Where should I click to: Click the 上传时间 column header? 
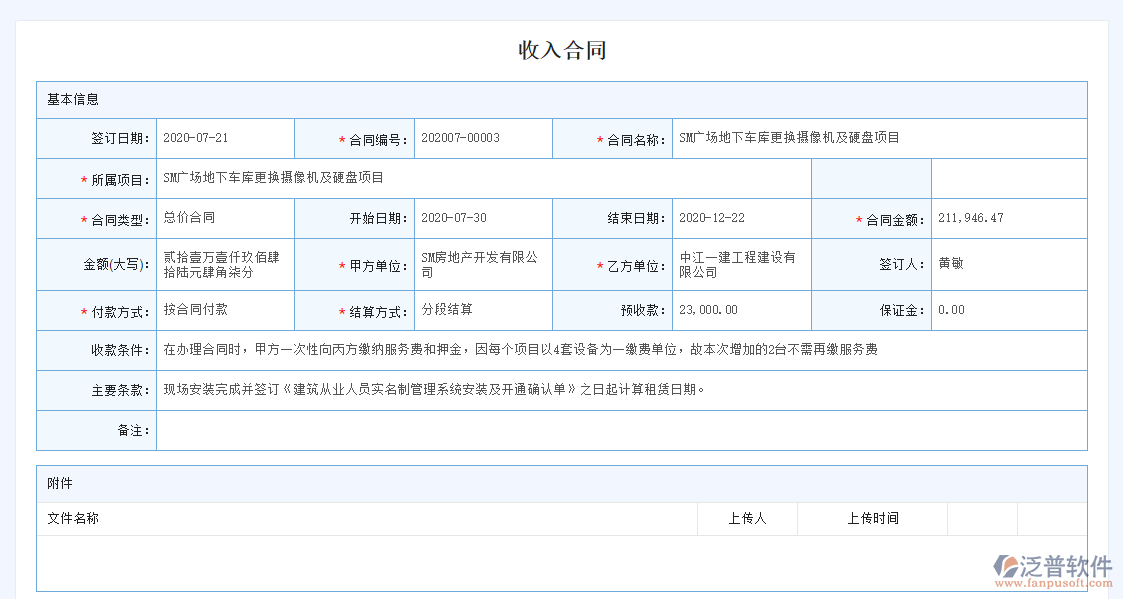tap(872, 518)
